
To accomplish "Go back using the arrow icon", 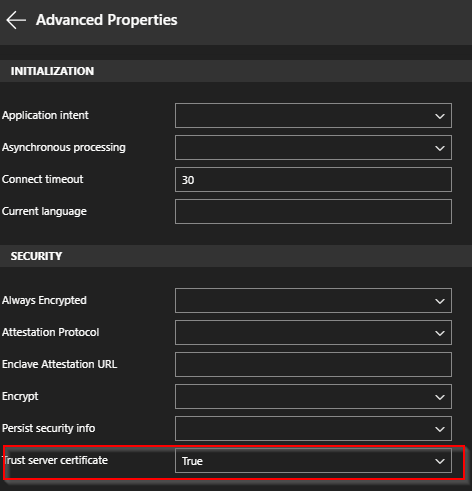I will point(16,20).
